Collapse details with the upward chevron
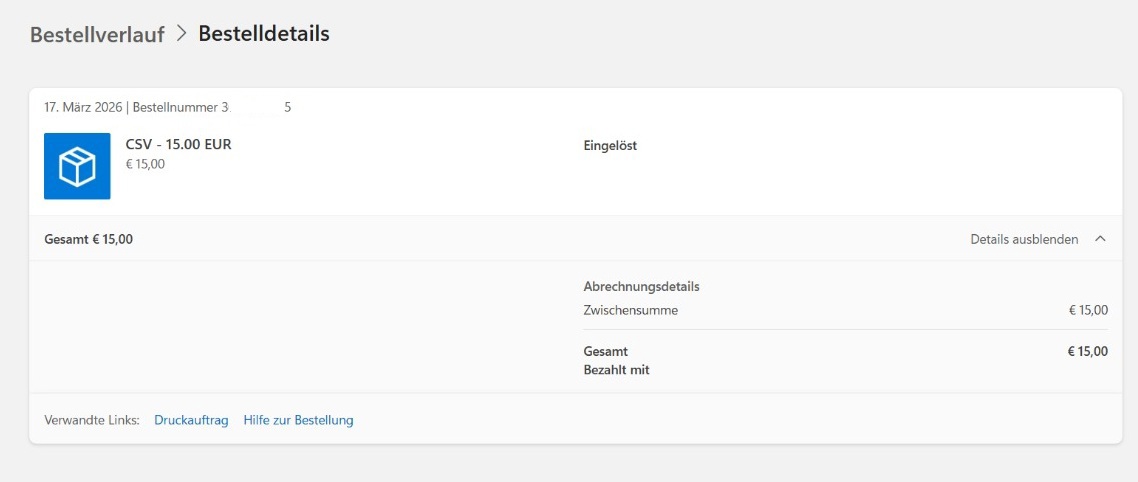Screen dimensions: 1138x482 pyautogui.click(x=1100, y=239)
